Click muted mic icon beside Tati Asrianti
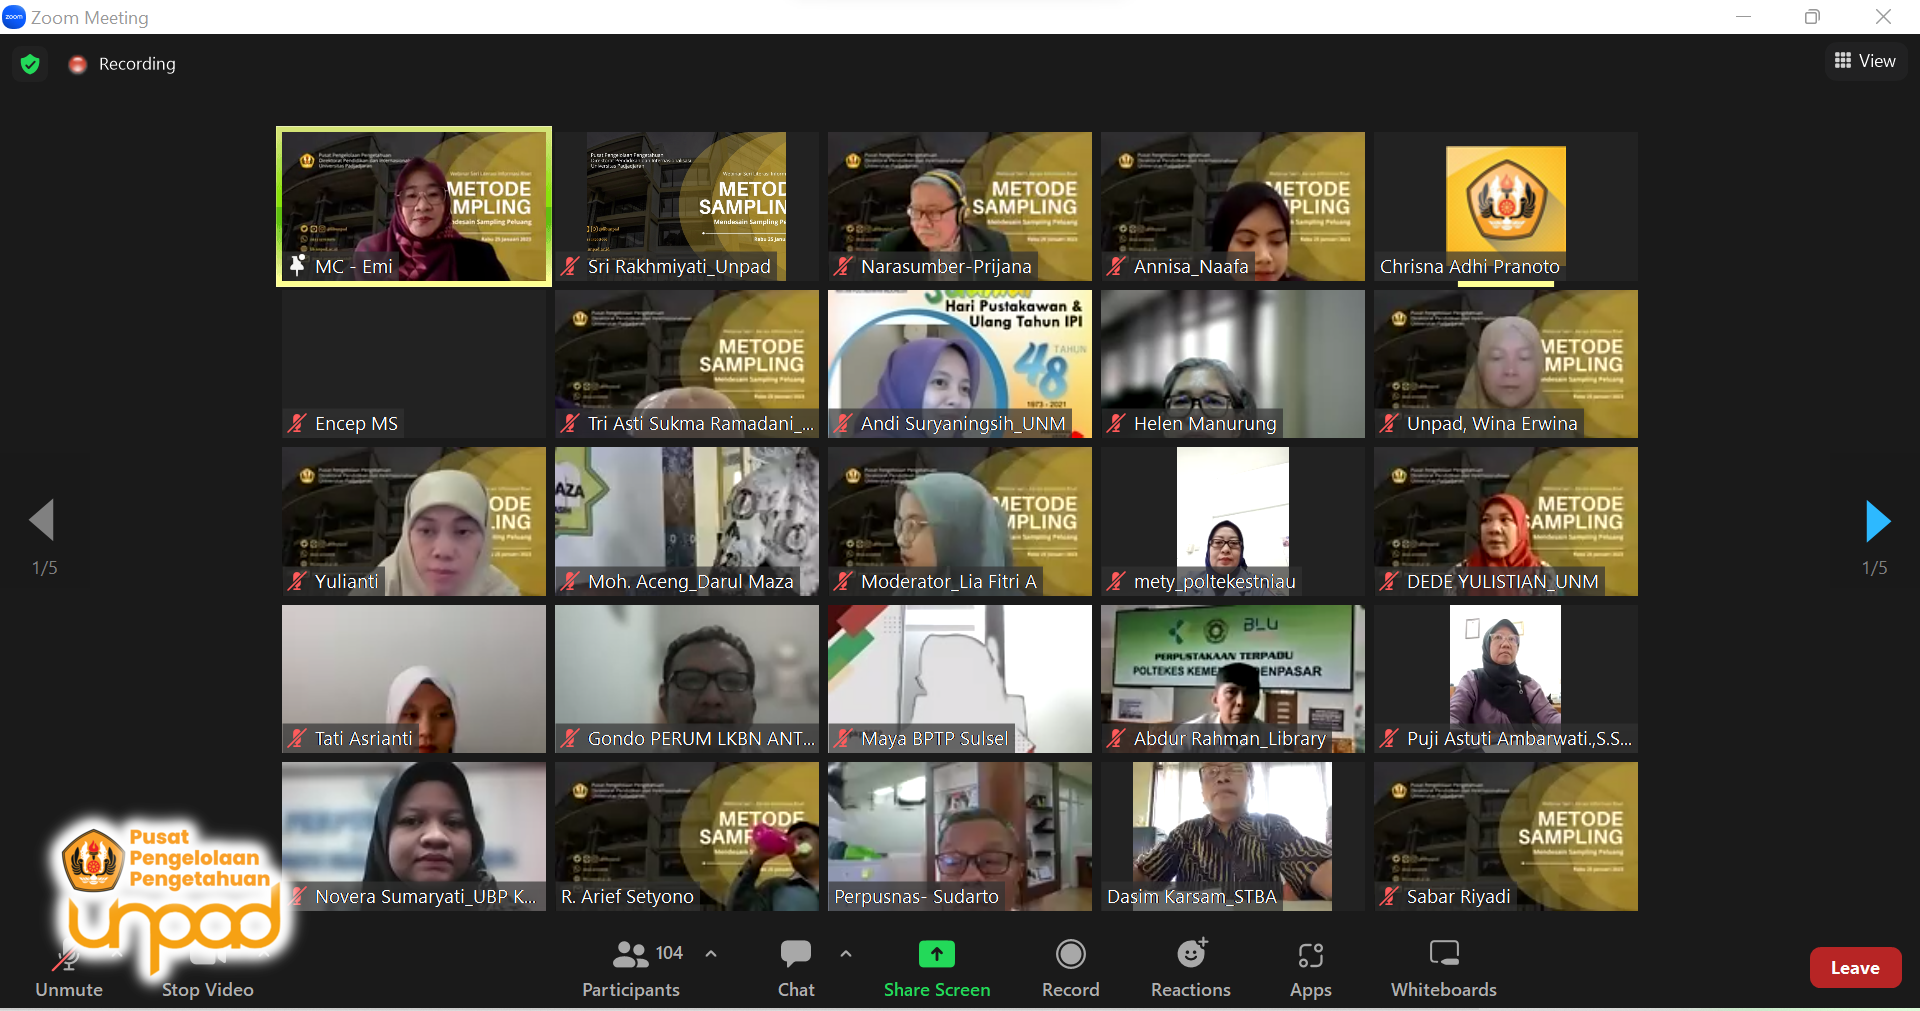Image resolution: width=1920 pixels, height=1011 pixels. click(297, 738)
